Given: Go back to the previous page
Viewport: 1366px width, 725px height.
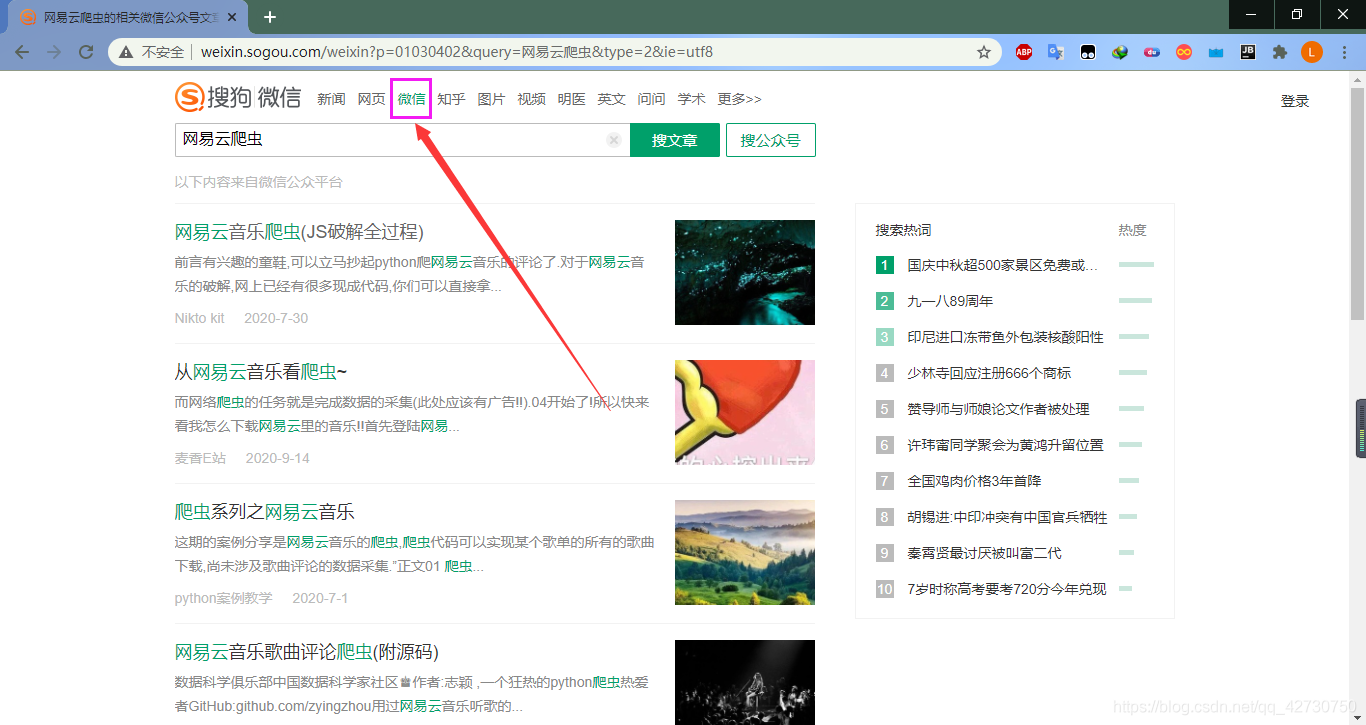Looking at the screenshot, I should click(x=22, y=52).
